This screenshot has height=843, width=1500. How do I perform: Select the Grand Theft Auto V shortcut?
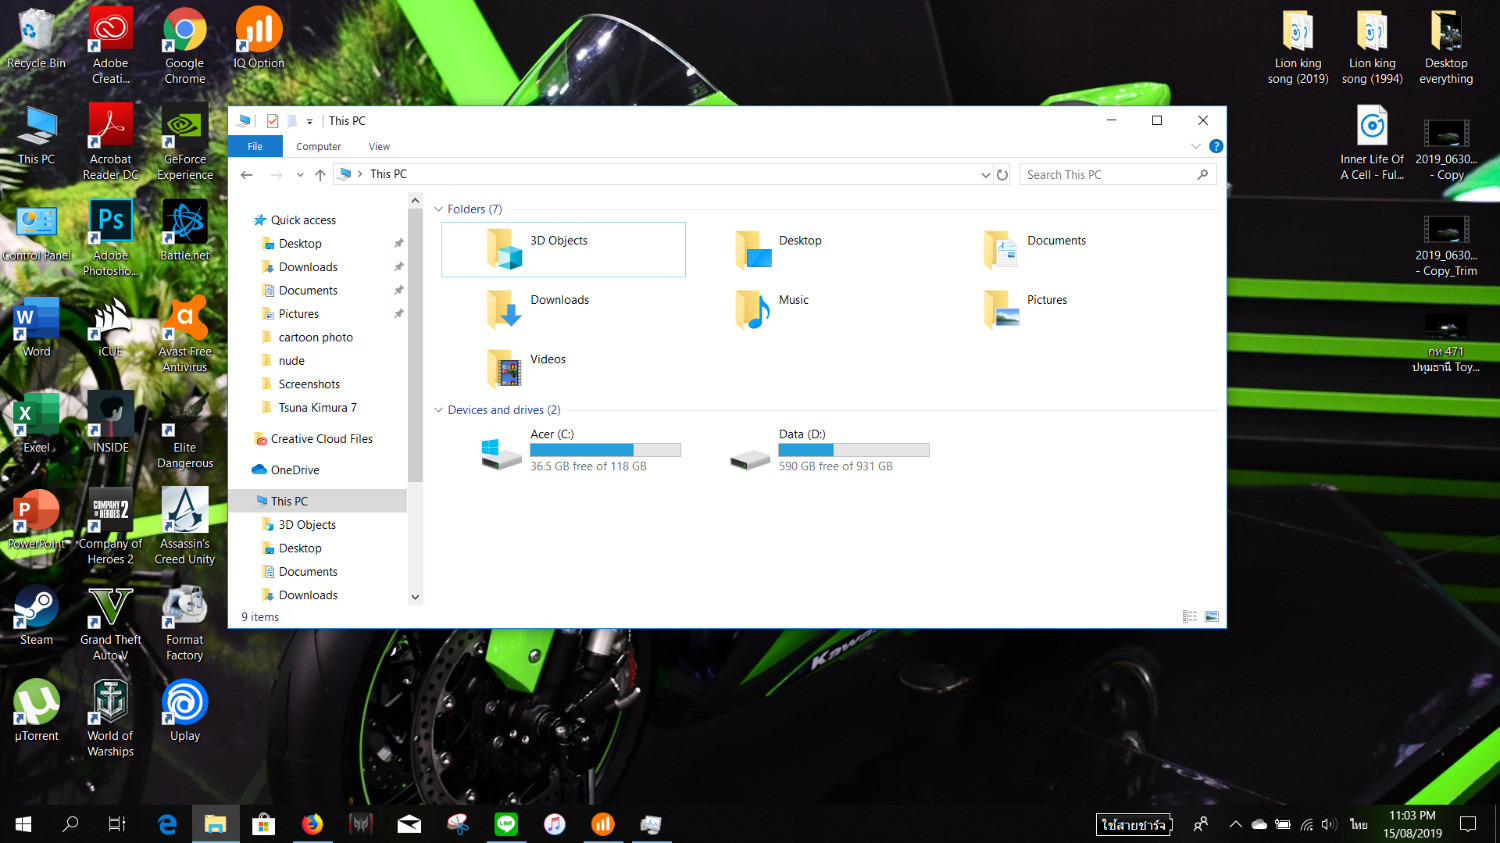(111, 623)
